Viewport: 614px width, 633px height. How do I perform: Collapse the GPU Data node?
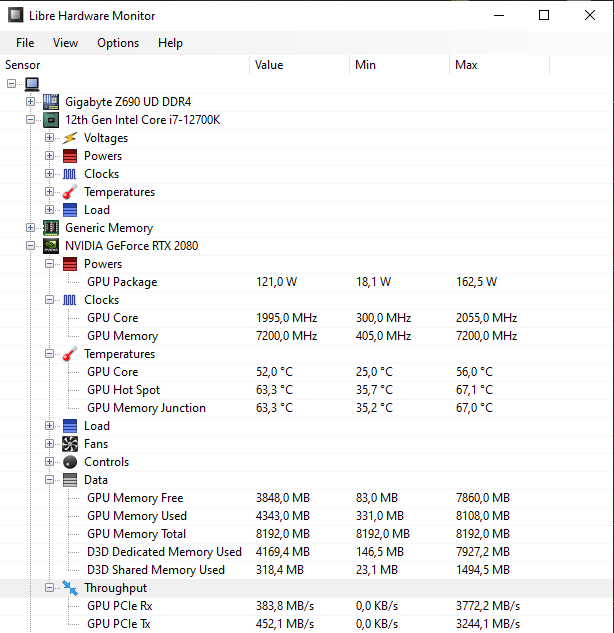[x=50, y=480]
